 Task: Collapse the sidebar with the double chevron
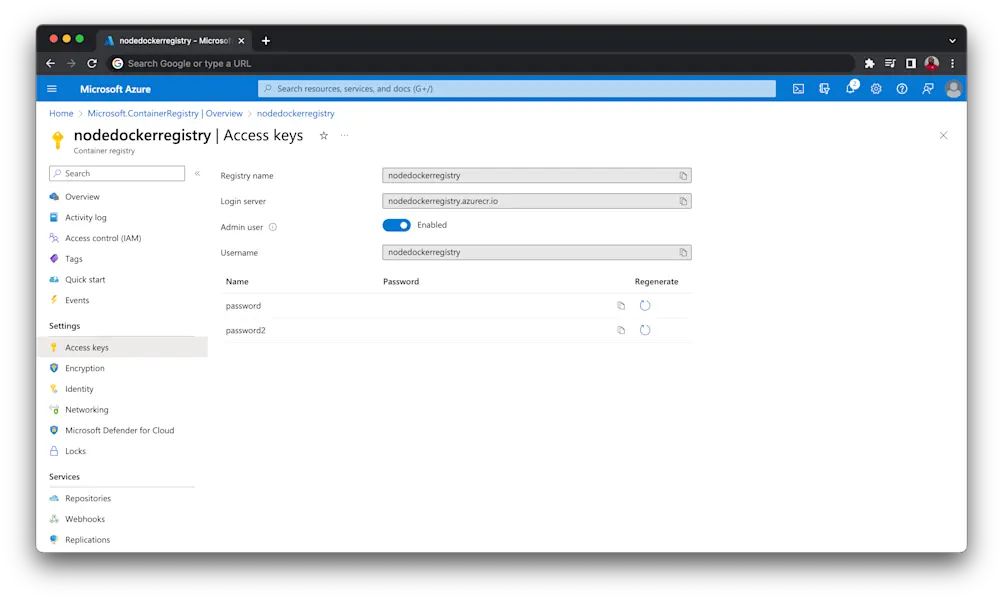pos(196,172)
